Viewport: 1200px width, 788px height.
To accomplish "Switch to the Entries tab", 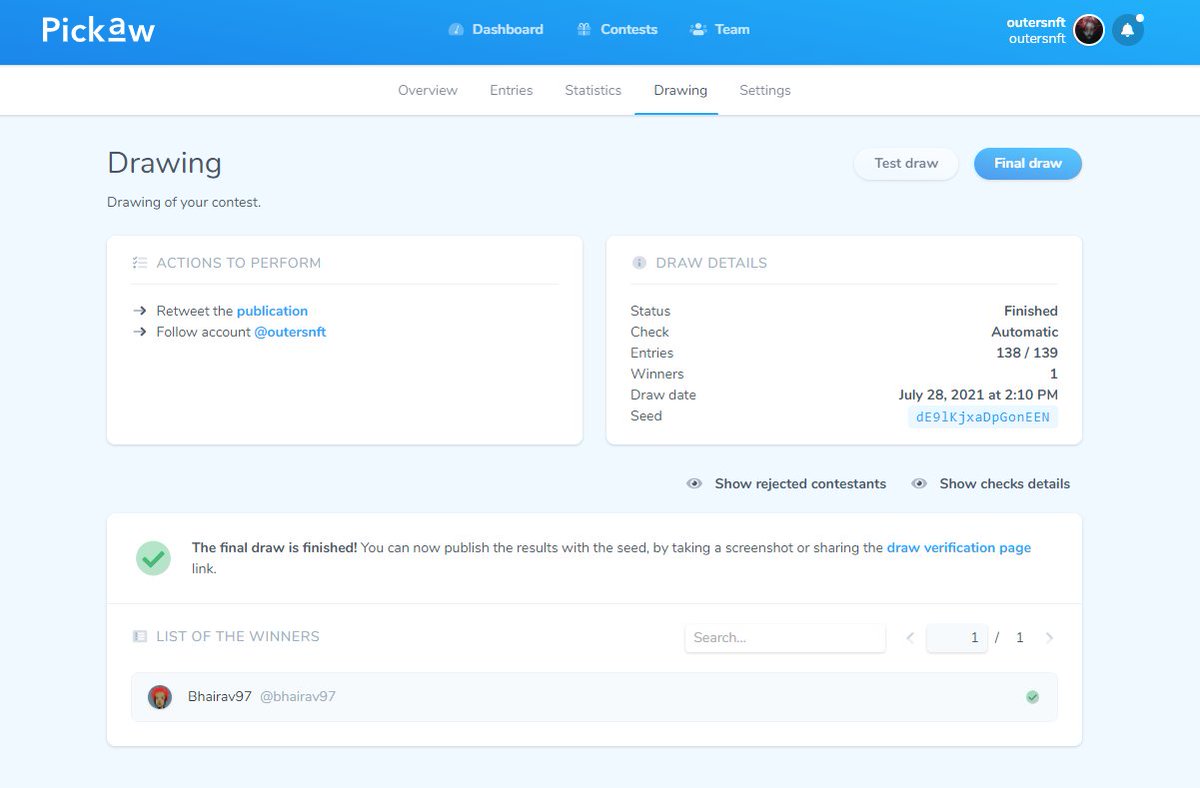I will [511, 90].
